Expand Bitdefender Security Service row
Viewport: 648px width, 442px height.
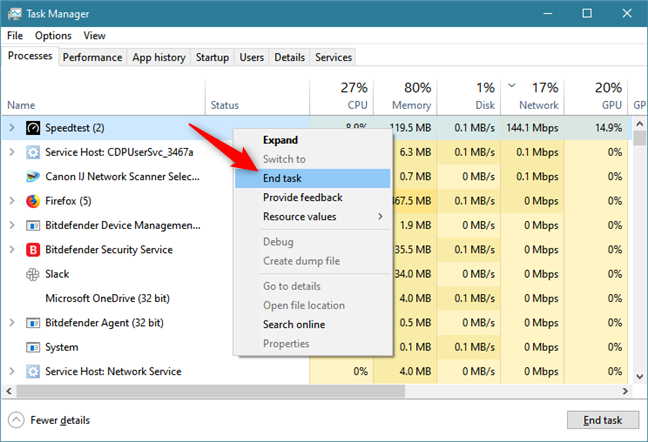(12, 250)
